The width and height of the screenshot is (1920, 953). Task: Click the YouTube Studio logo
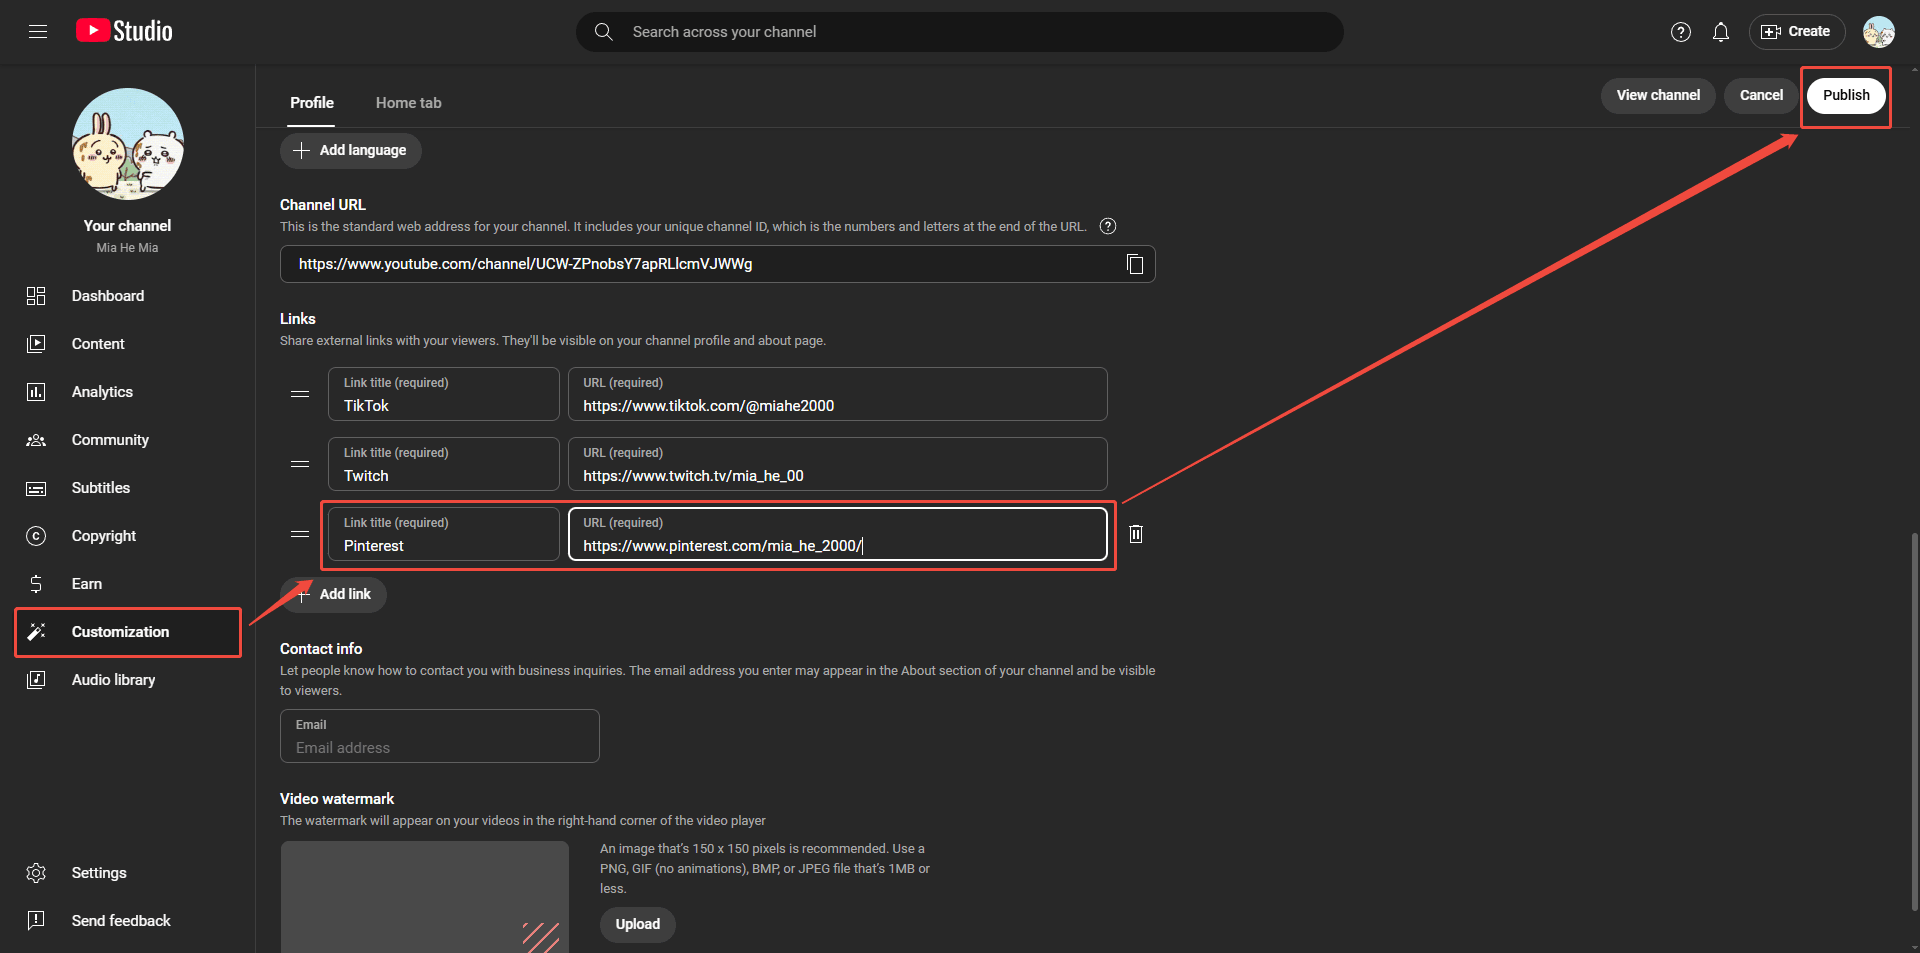coord(125,32)
